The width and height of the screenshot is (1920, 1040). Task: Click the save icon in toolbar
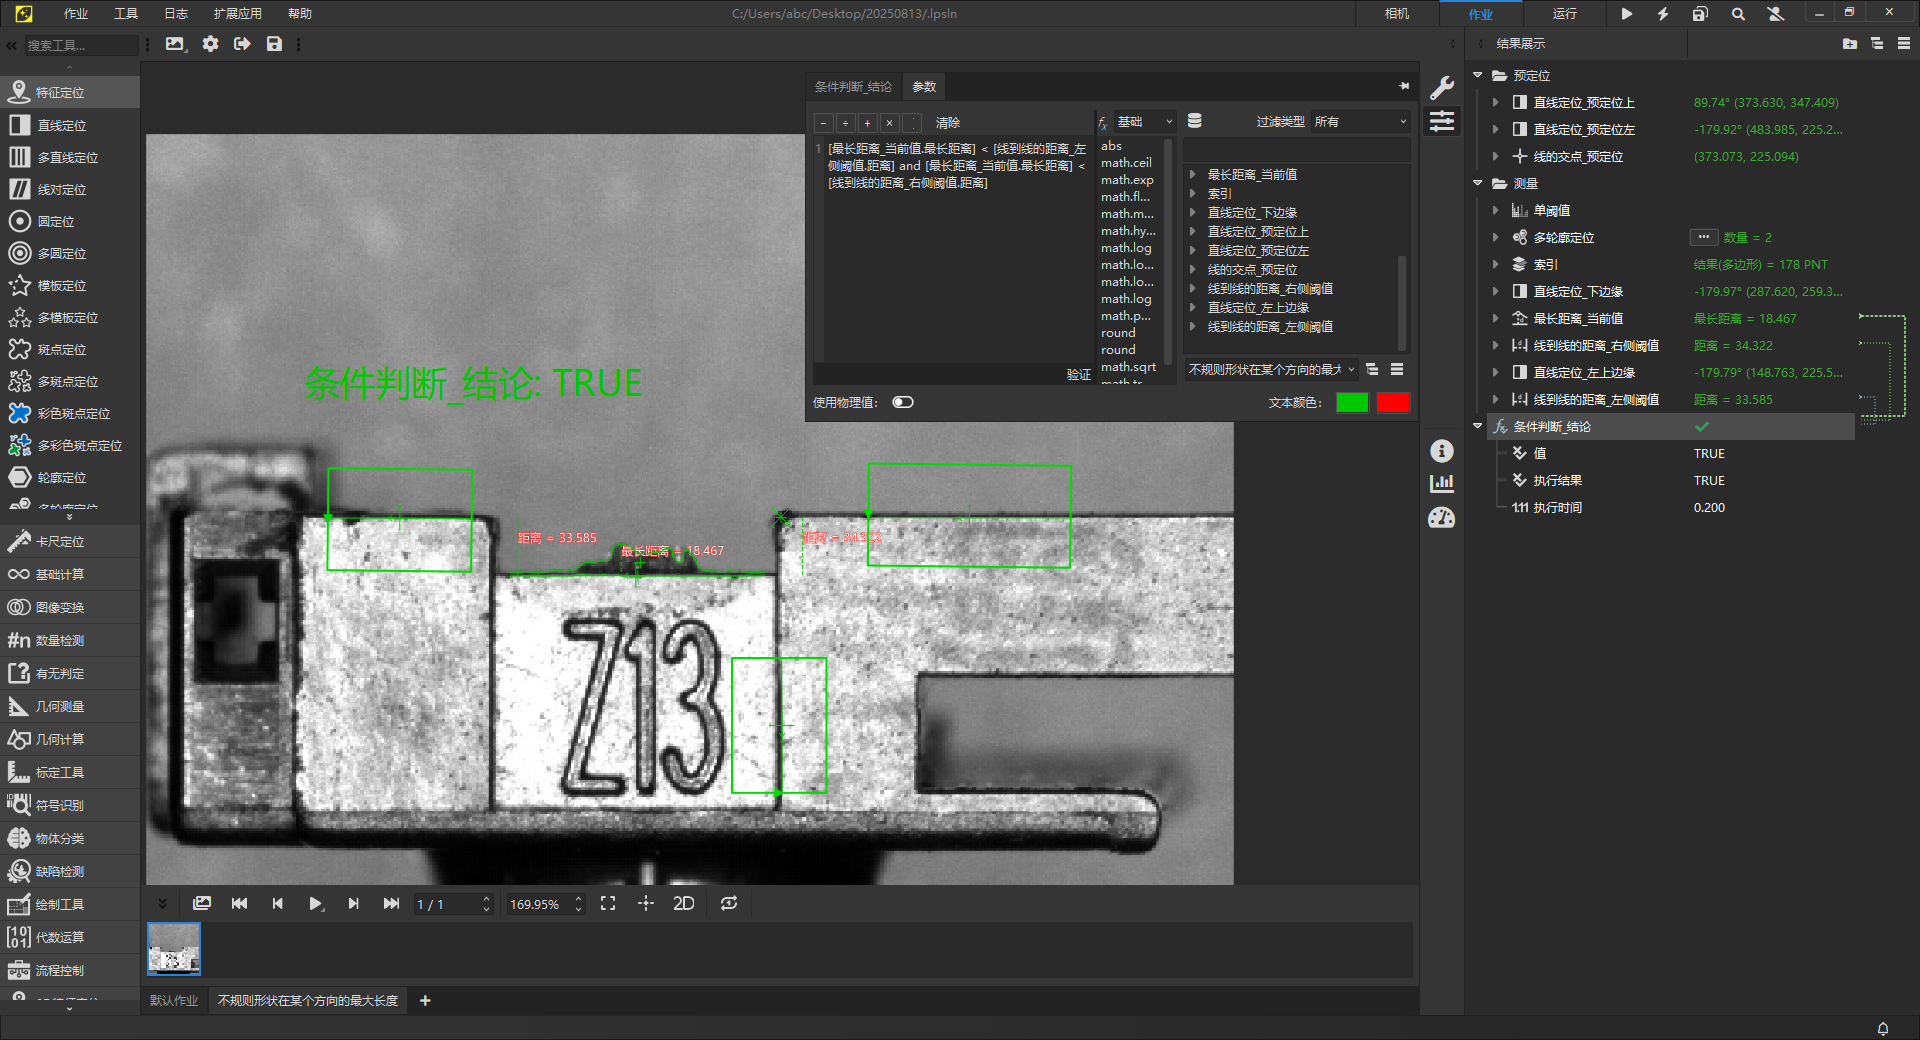tap(274, 44)
